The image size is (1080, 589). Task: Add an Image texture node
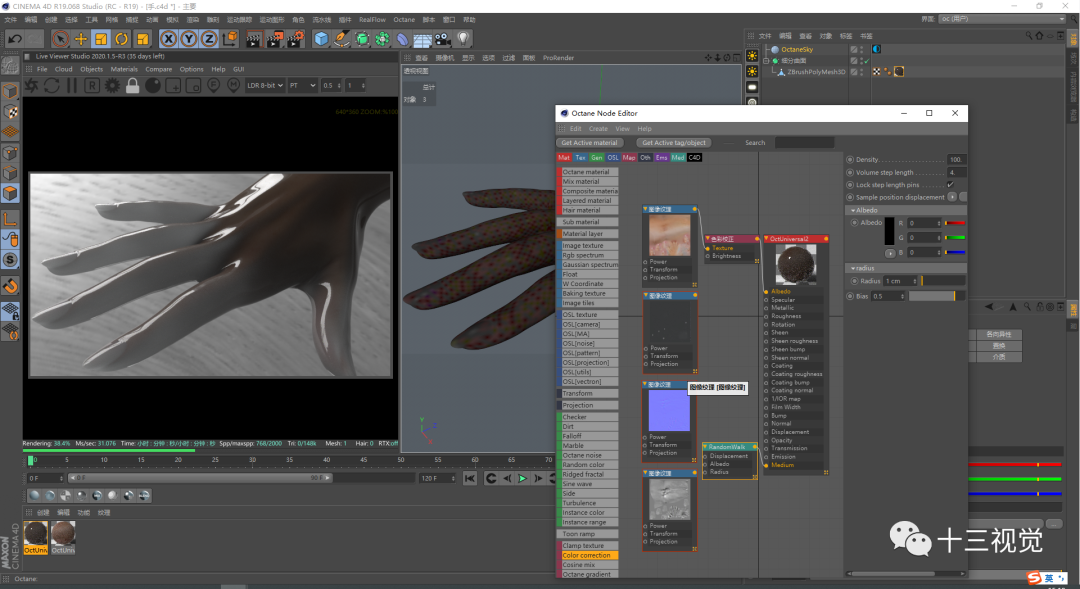(587, 246)
